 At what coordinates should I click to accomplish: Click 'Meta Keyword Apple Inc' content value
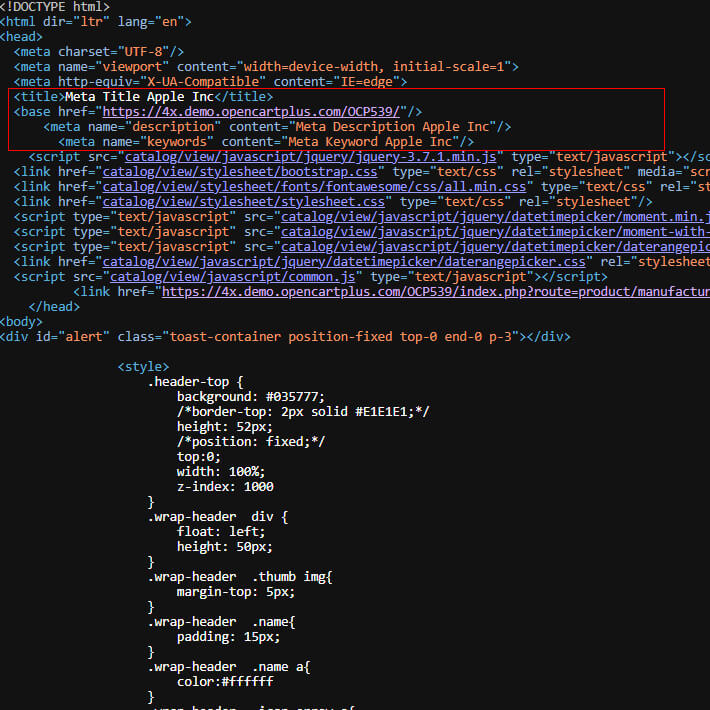(370, 142)
